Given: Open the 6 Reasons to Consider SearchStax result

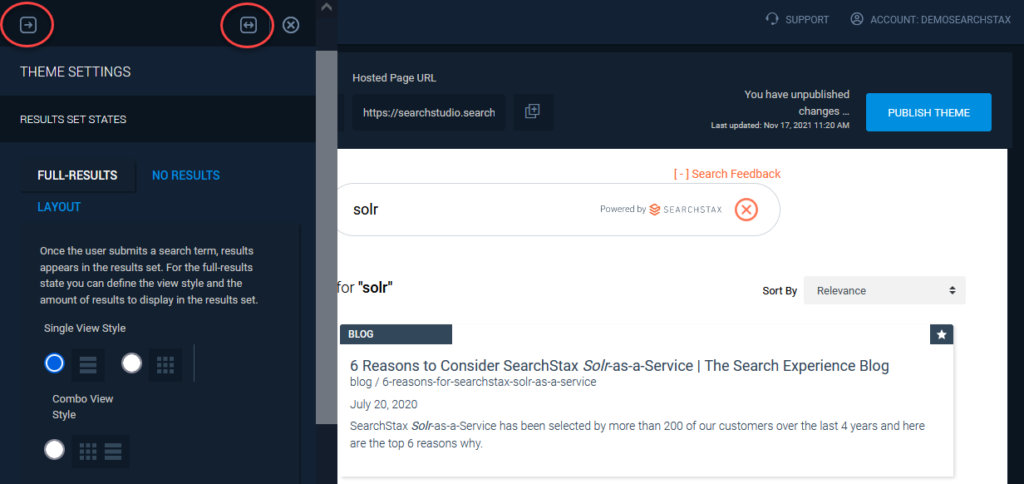Looking at the screenshot, I should click(x=619, y=366).
